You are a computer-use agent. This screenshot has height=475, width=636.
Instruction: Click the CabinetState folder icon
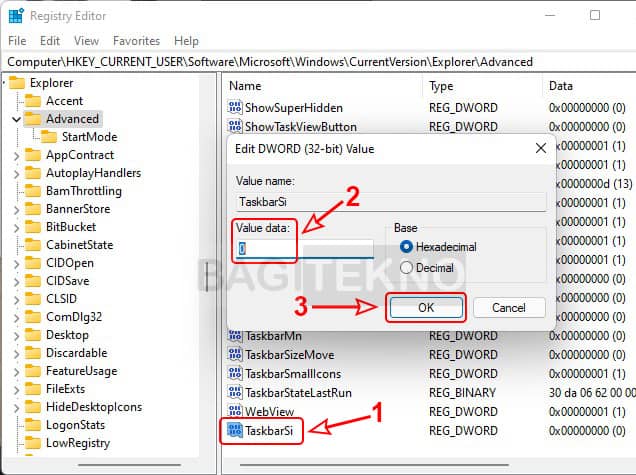(33, 245)
